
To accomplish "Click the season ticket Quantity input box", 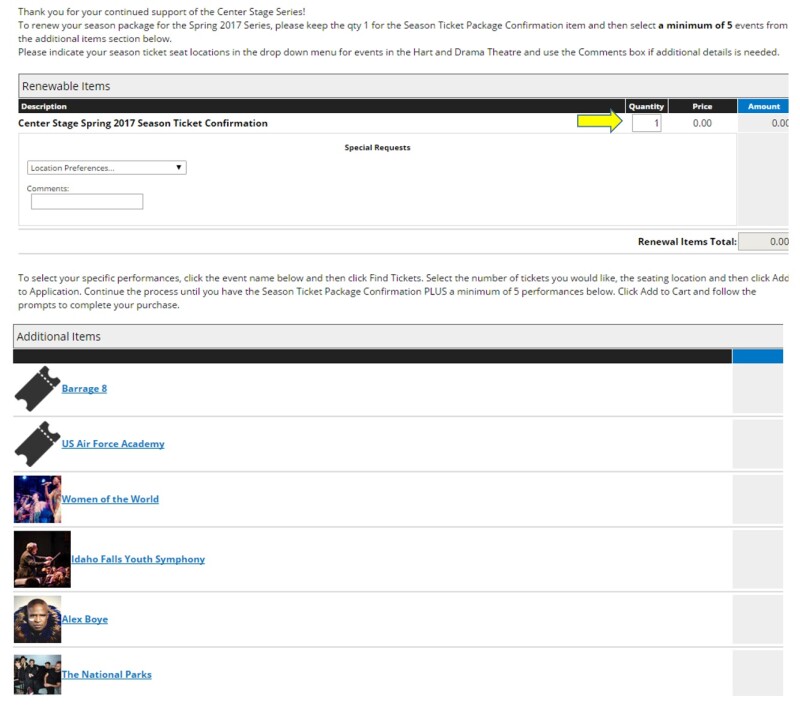I will 646,123.
